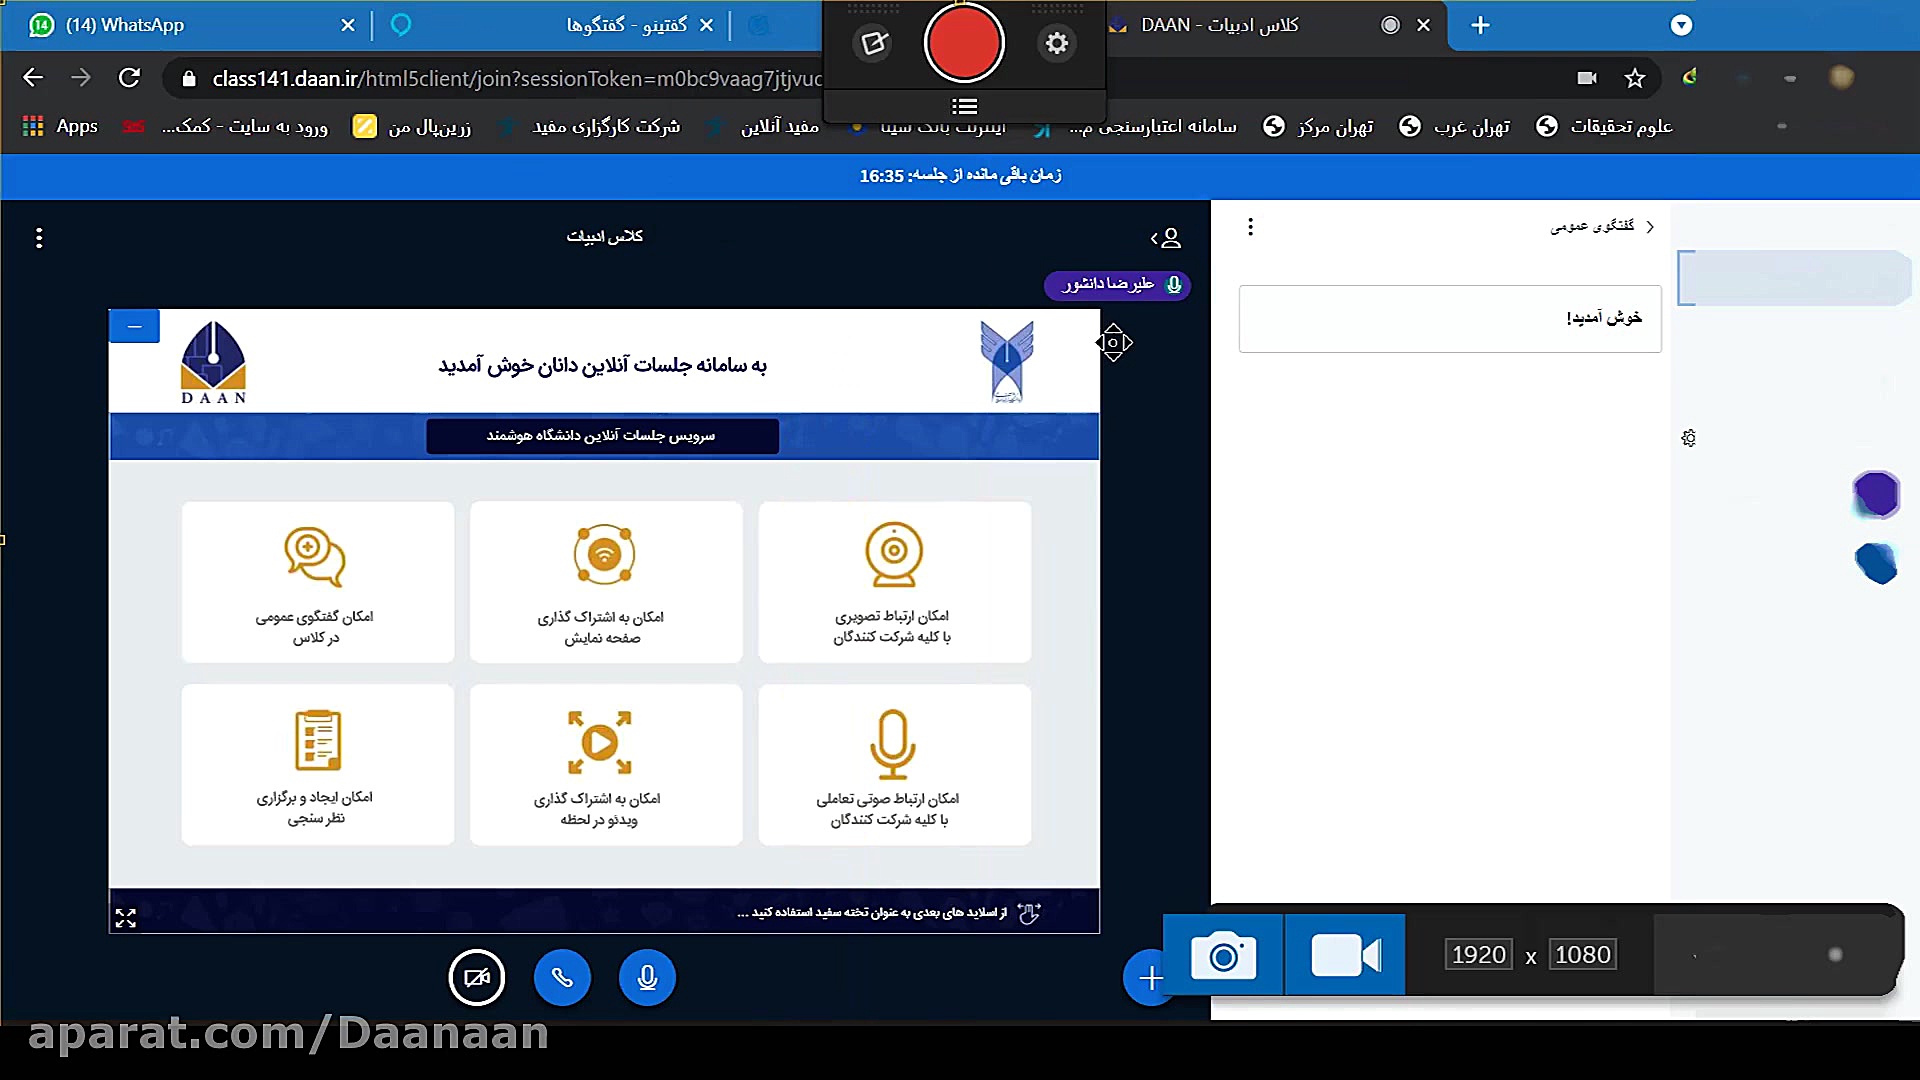Take a screenshot with the camera capture icon
Screen dimensions: 1920x1080
coord(1223,955)
